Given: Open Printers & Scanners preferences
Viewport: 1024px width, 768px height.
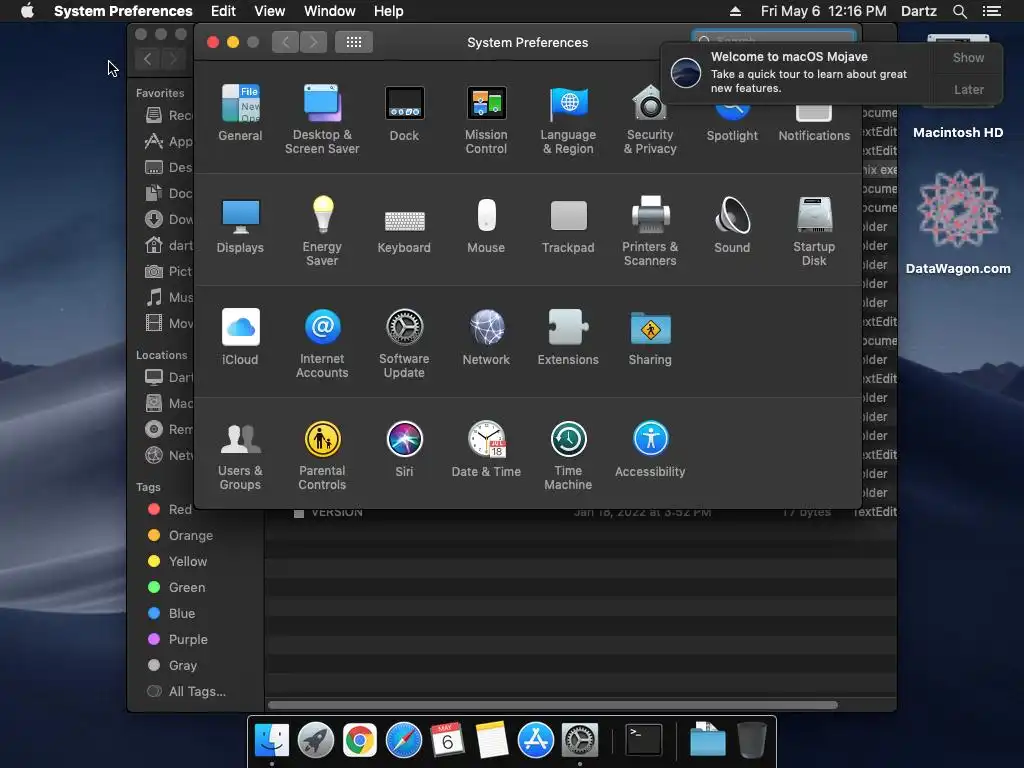Looking at the screenshot, I should (650, 231).
